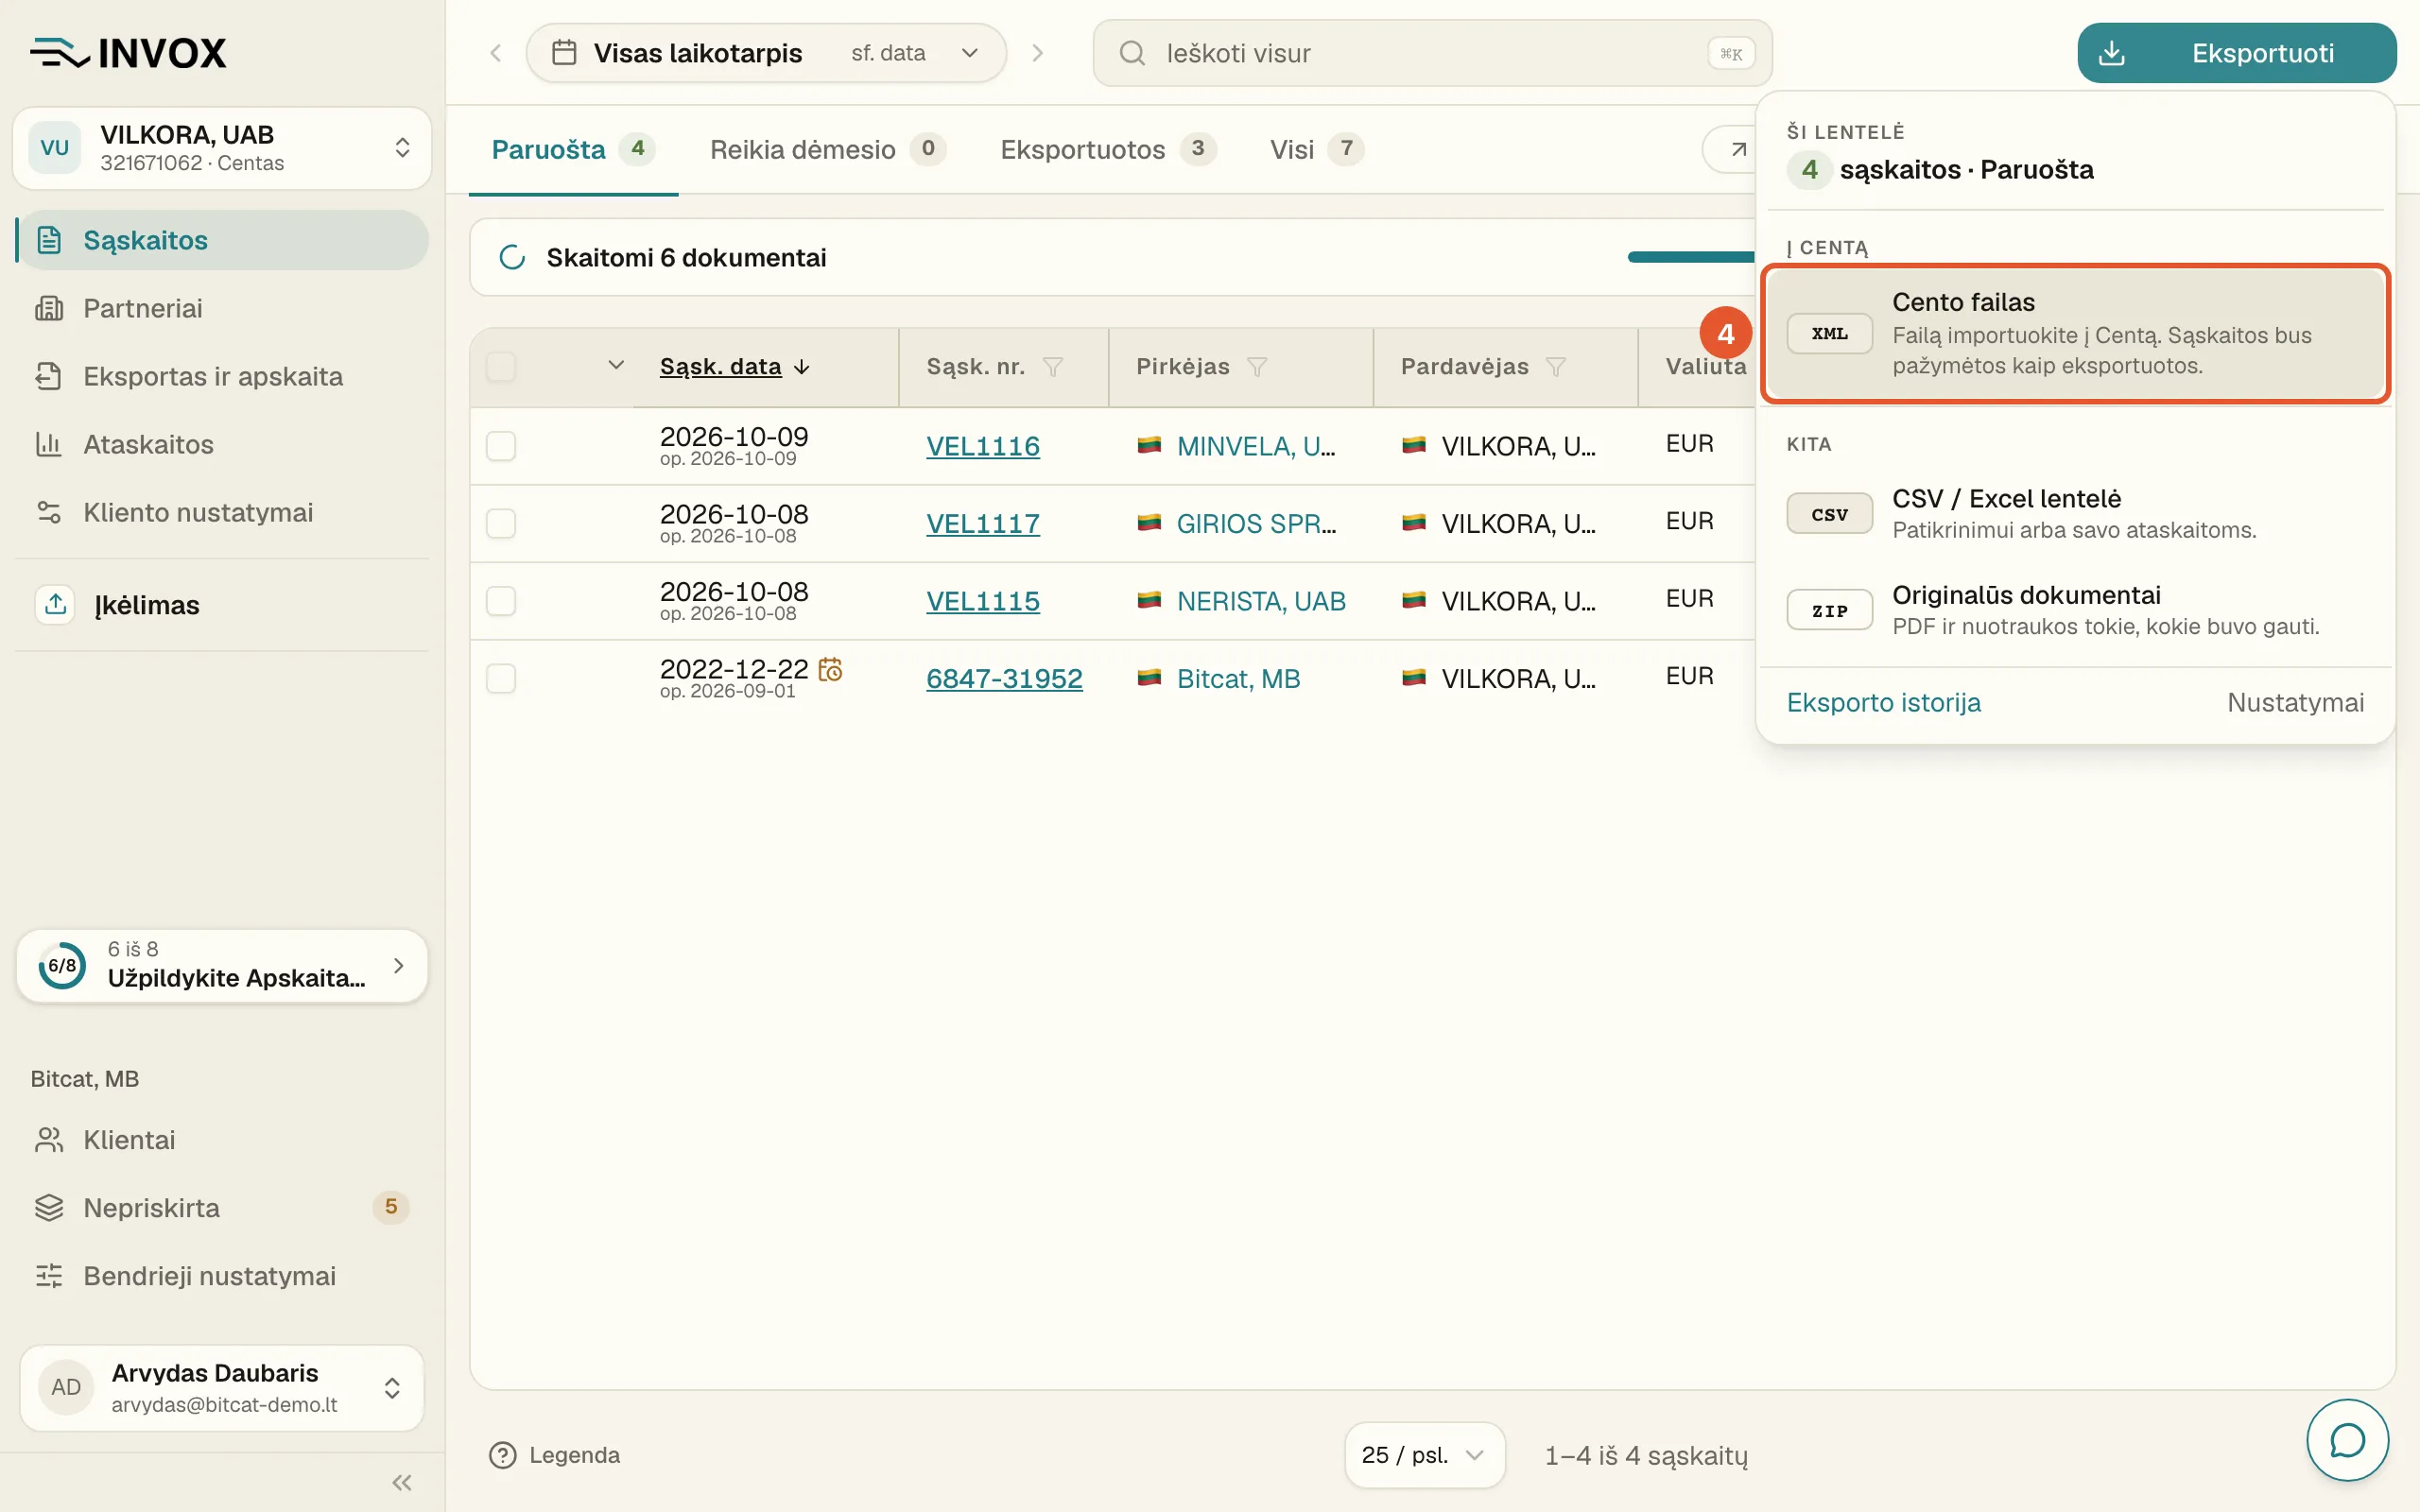Filter by Sąsk. nr. column

(x=1053, y=367)
